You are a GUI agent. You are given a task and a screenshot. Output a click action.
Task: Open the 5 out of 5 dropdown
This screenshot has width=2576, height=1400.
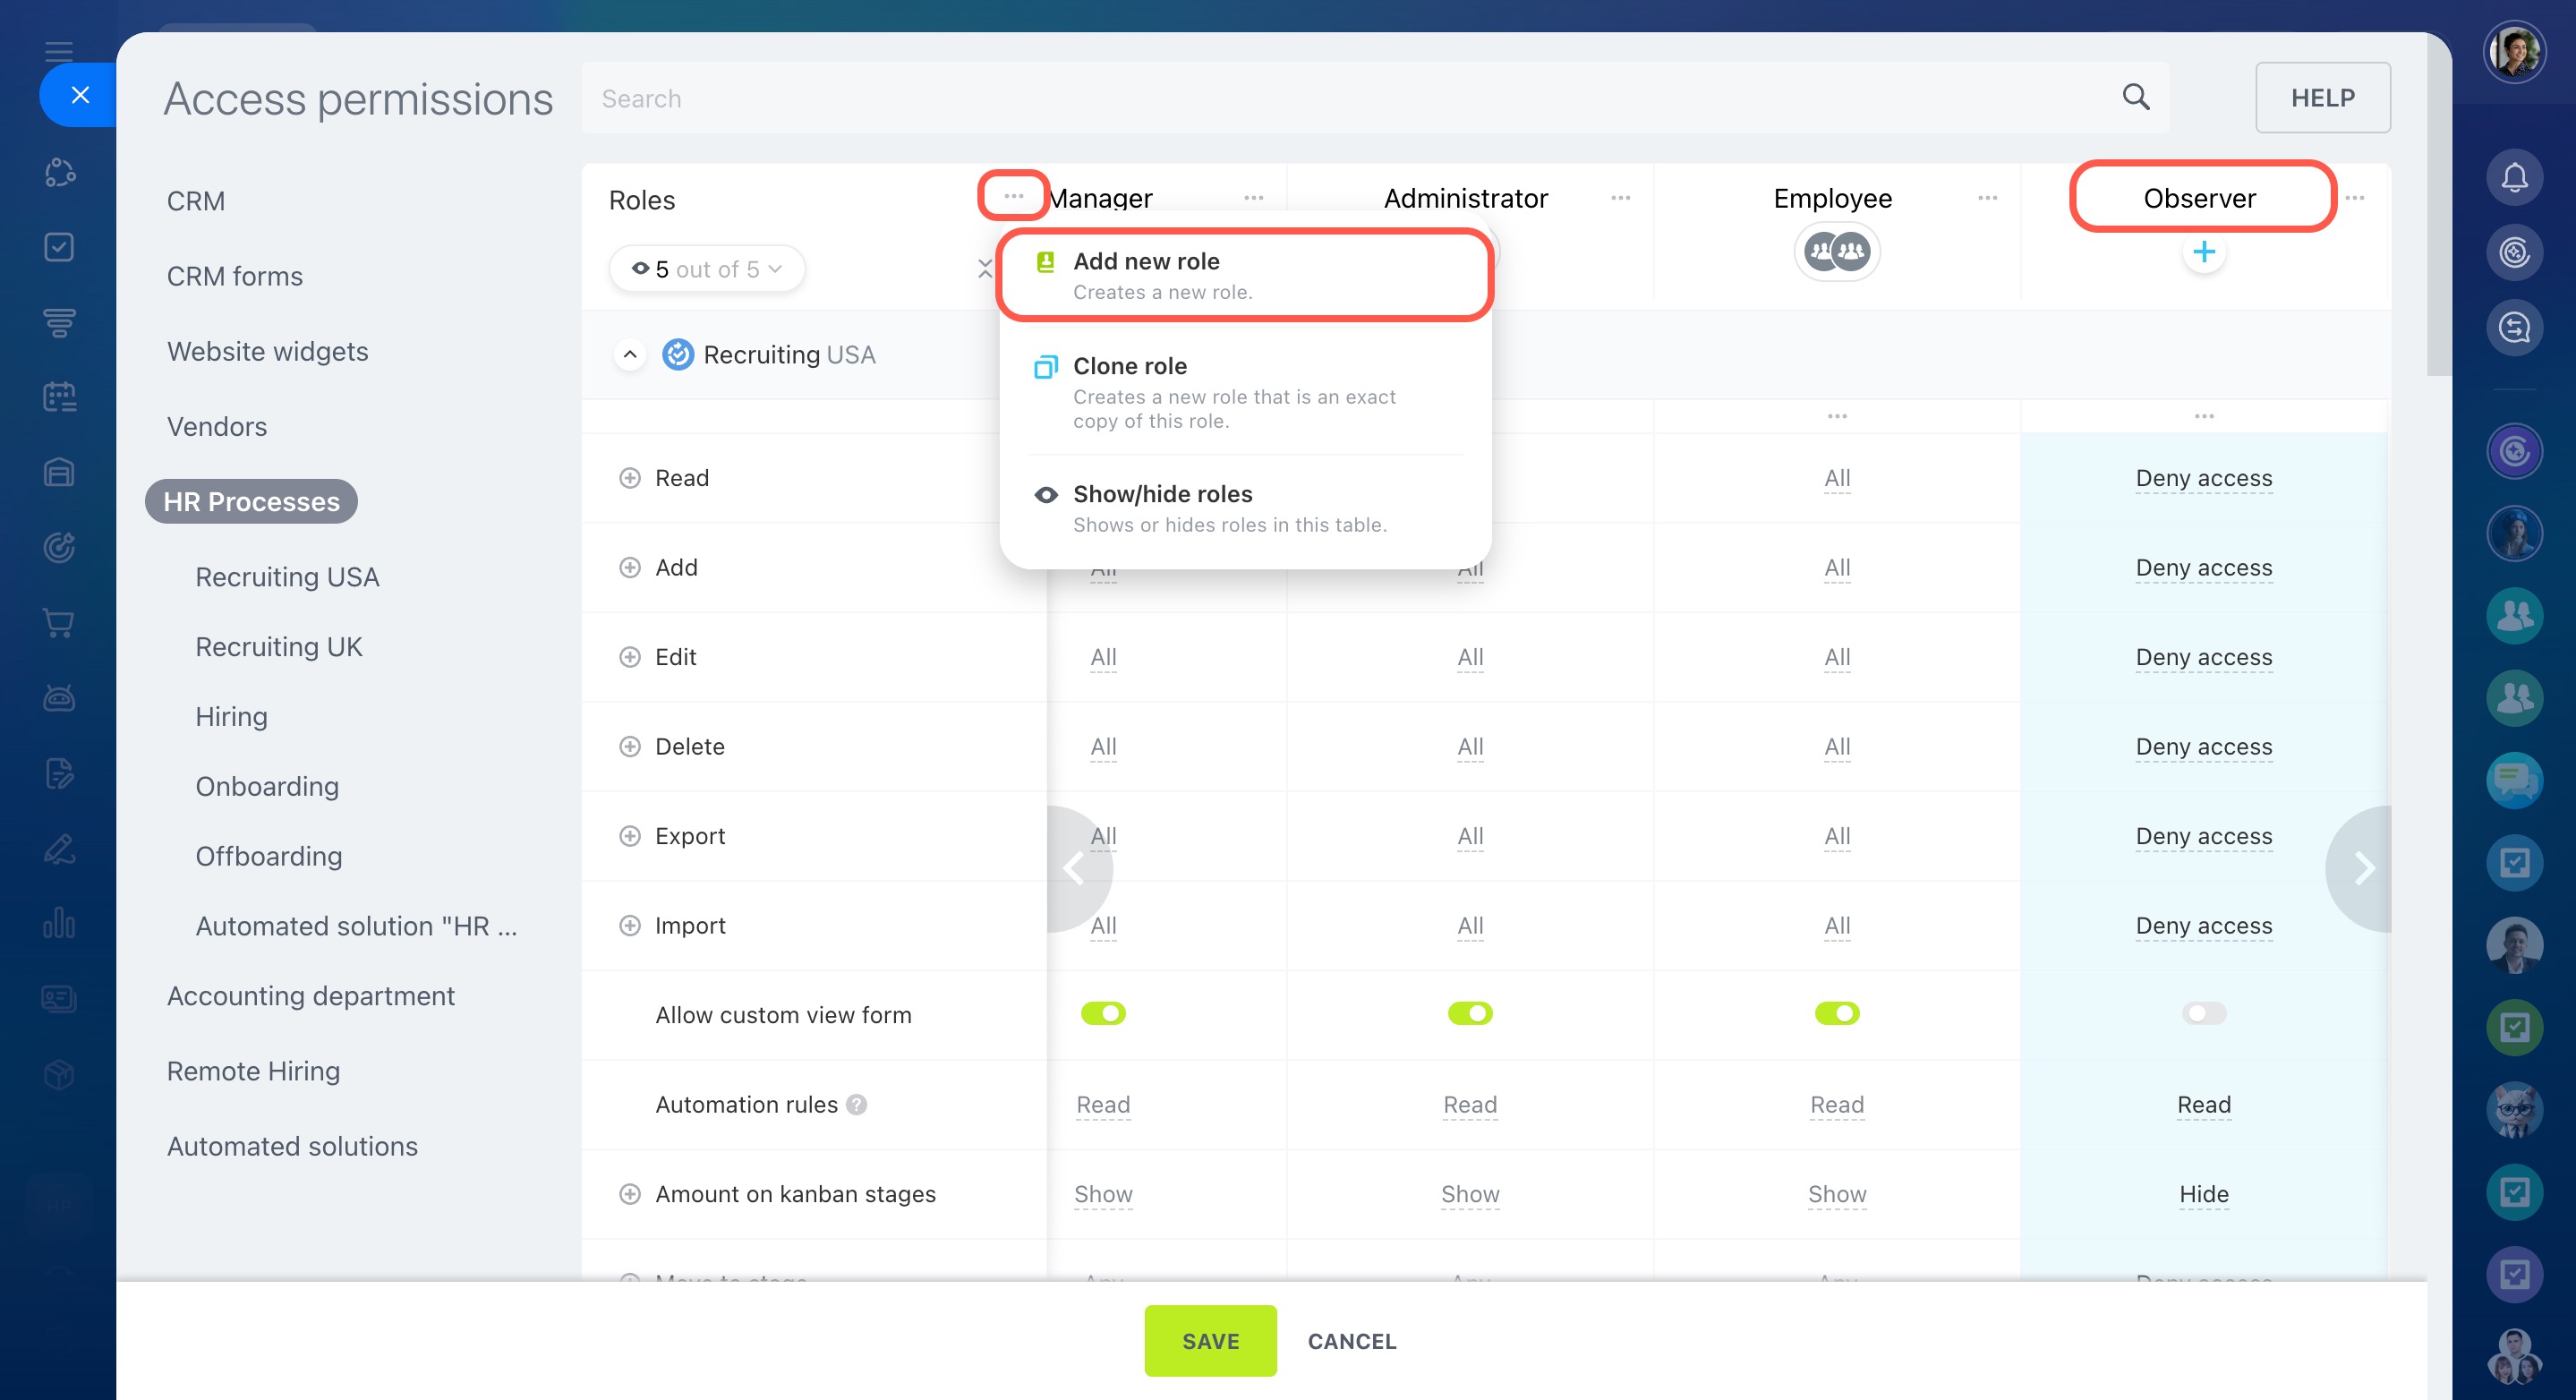707,269
